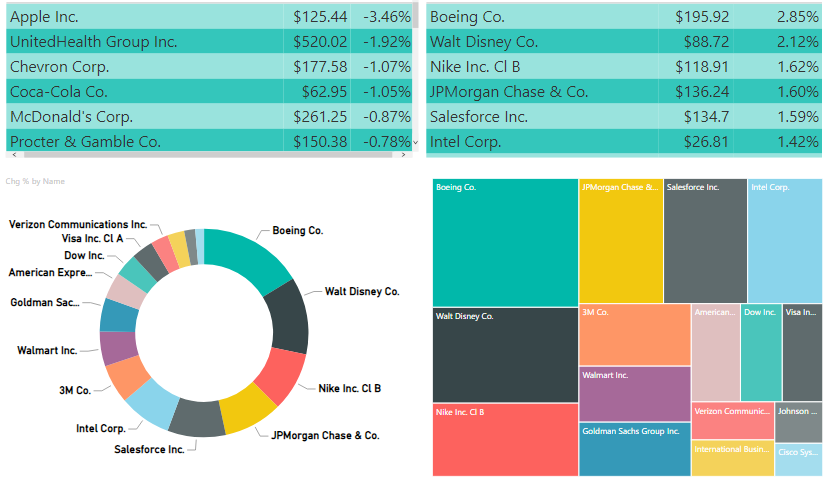This screenshot has width=825, height=477.
Task: Select Coca-Cola Co. in the left table
Action: point(145,92)
